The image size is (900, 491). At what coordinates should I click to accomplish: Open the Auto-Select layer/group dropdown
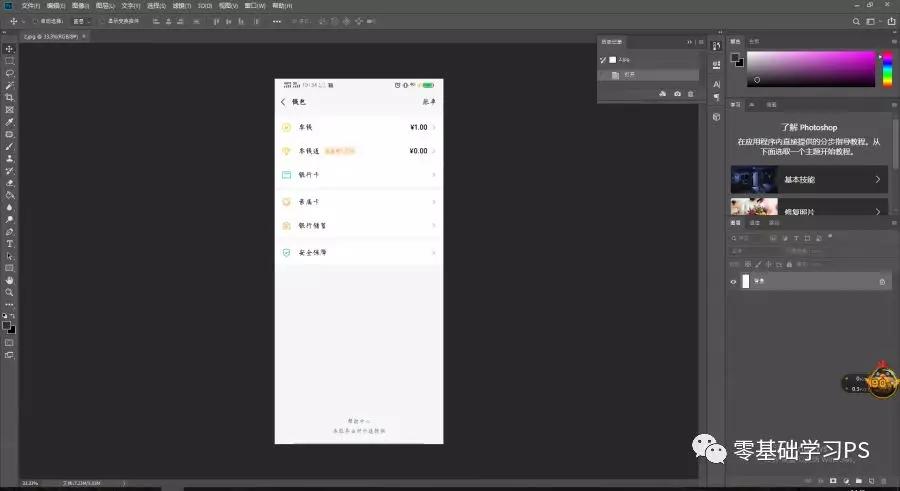[x=81, y=21]
